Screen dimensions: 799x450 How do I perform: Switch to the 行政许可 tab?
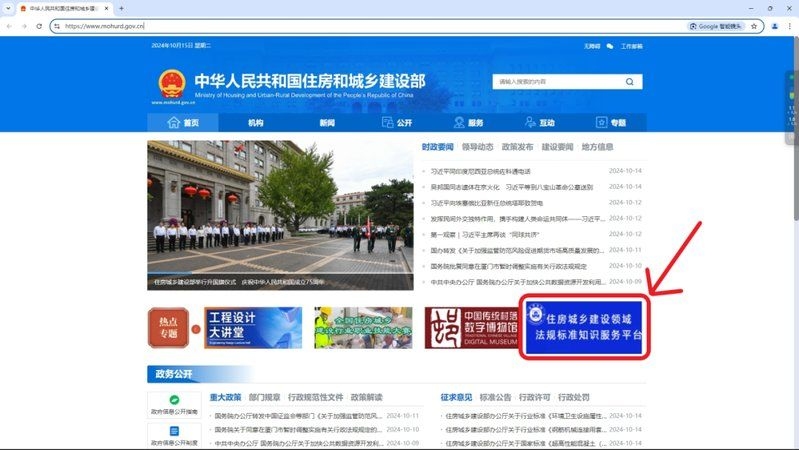[535, 398]
